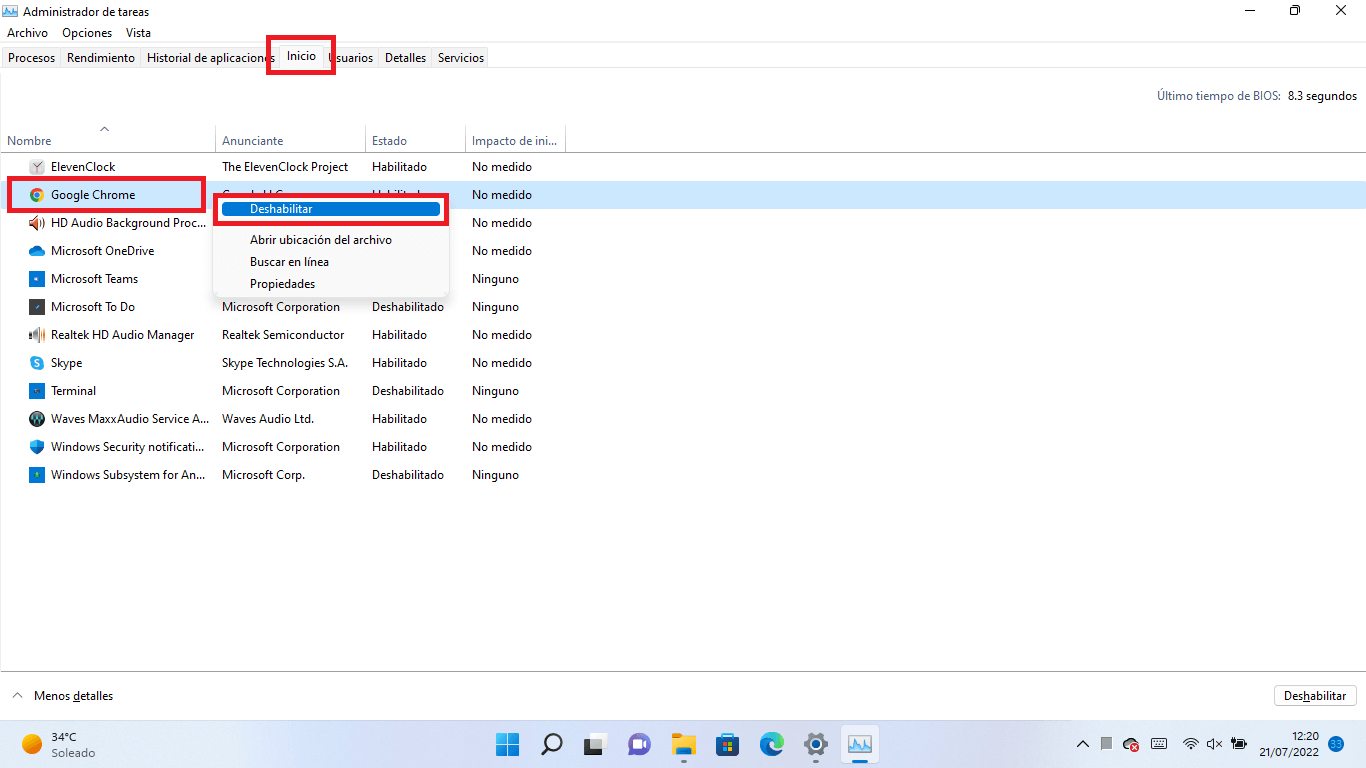Click the Microsoft OneDrive cloud icon
Viewport: 1366px width, 768px height.
pyautogui.click(x=37, y=251)
